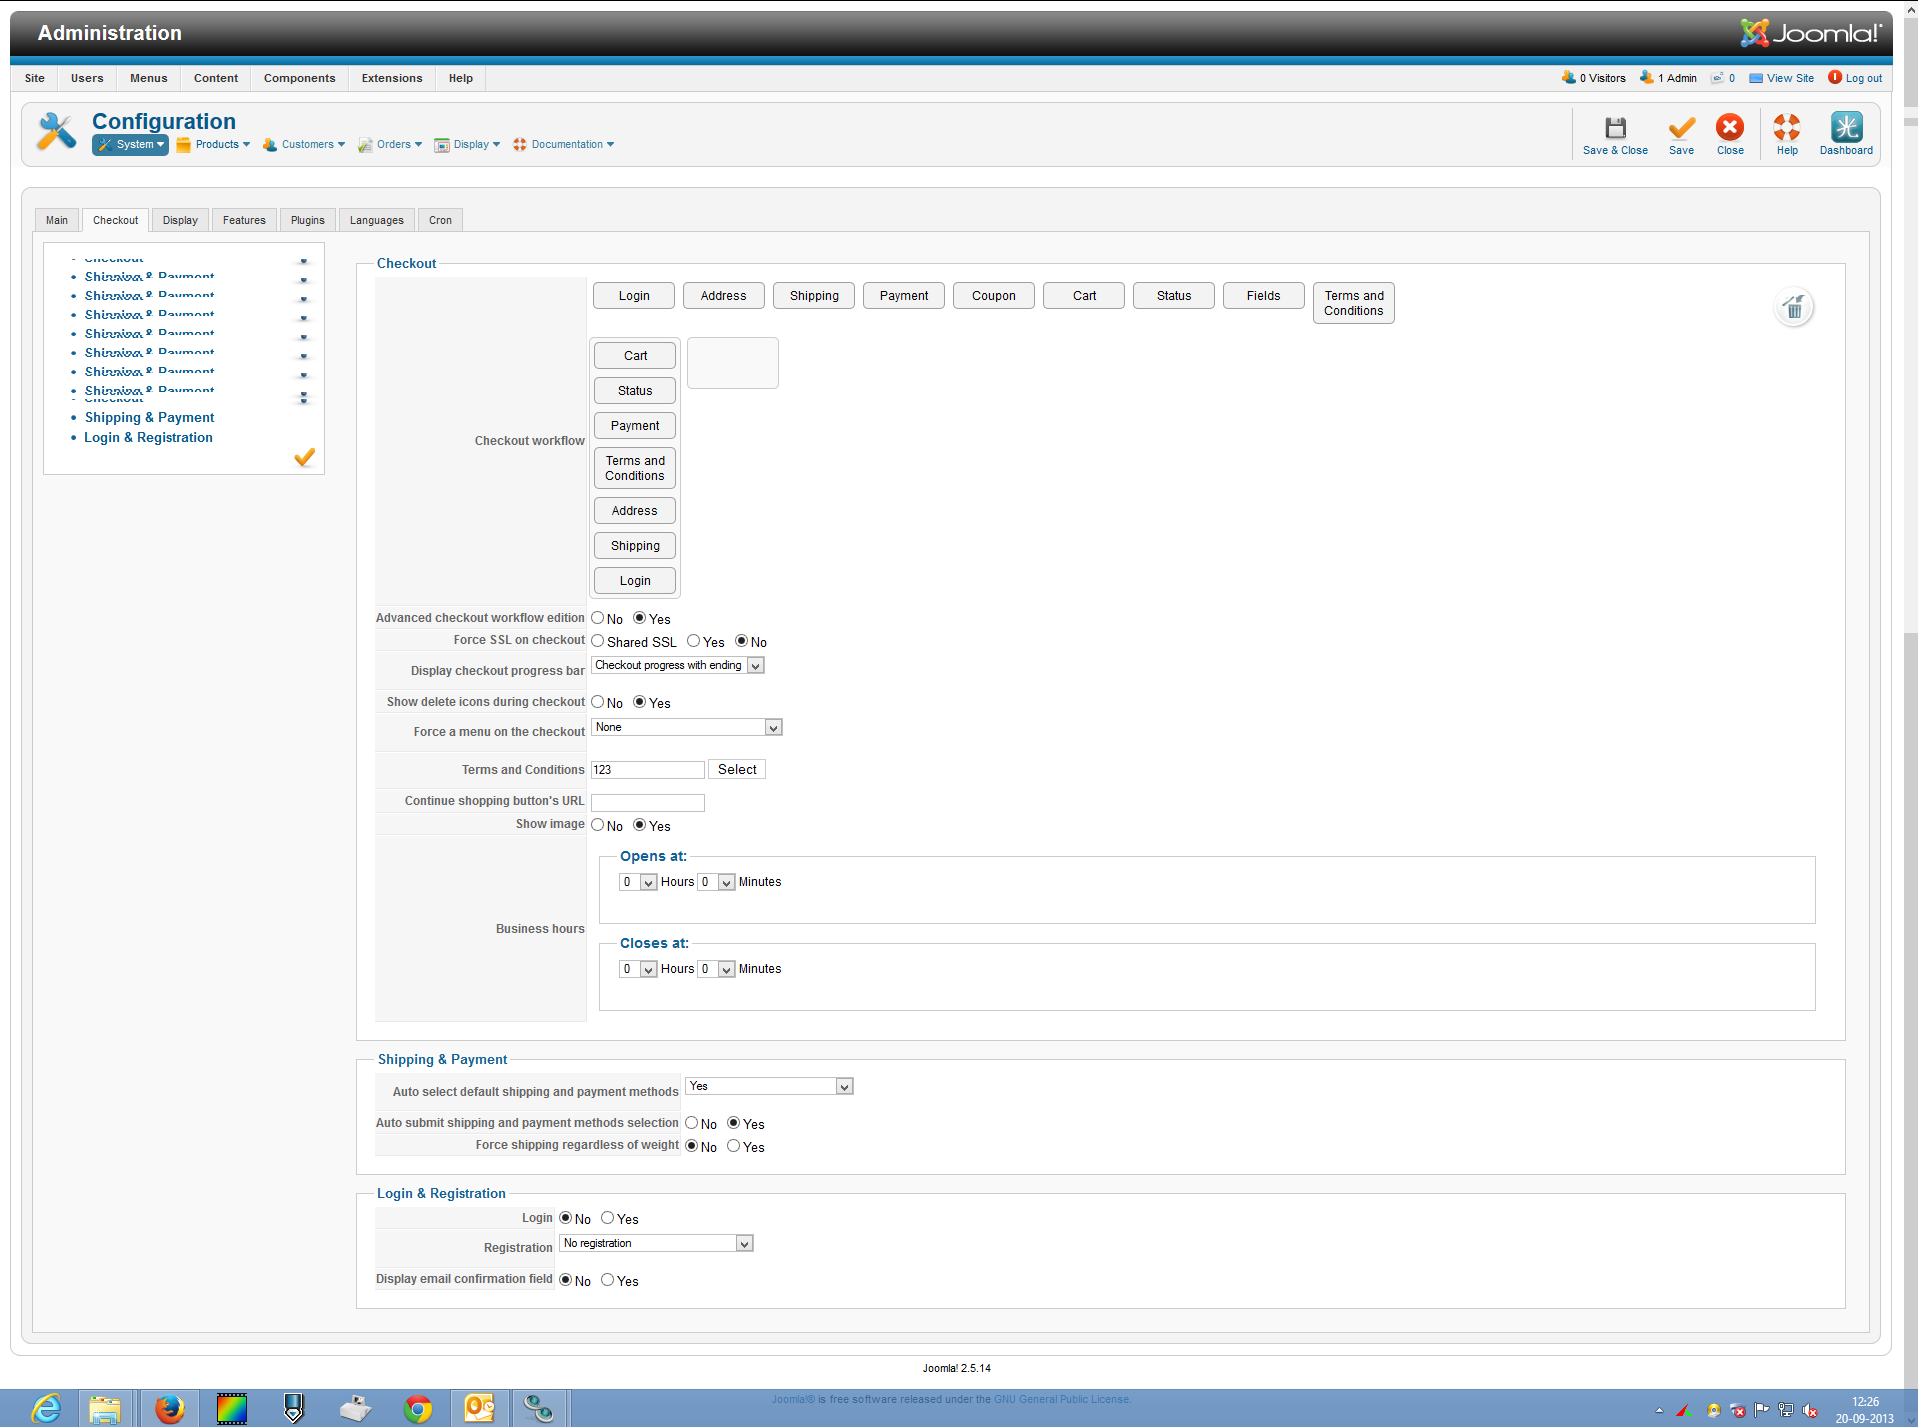Click the Log out link

[1862, 78]
